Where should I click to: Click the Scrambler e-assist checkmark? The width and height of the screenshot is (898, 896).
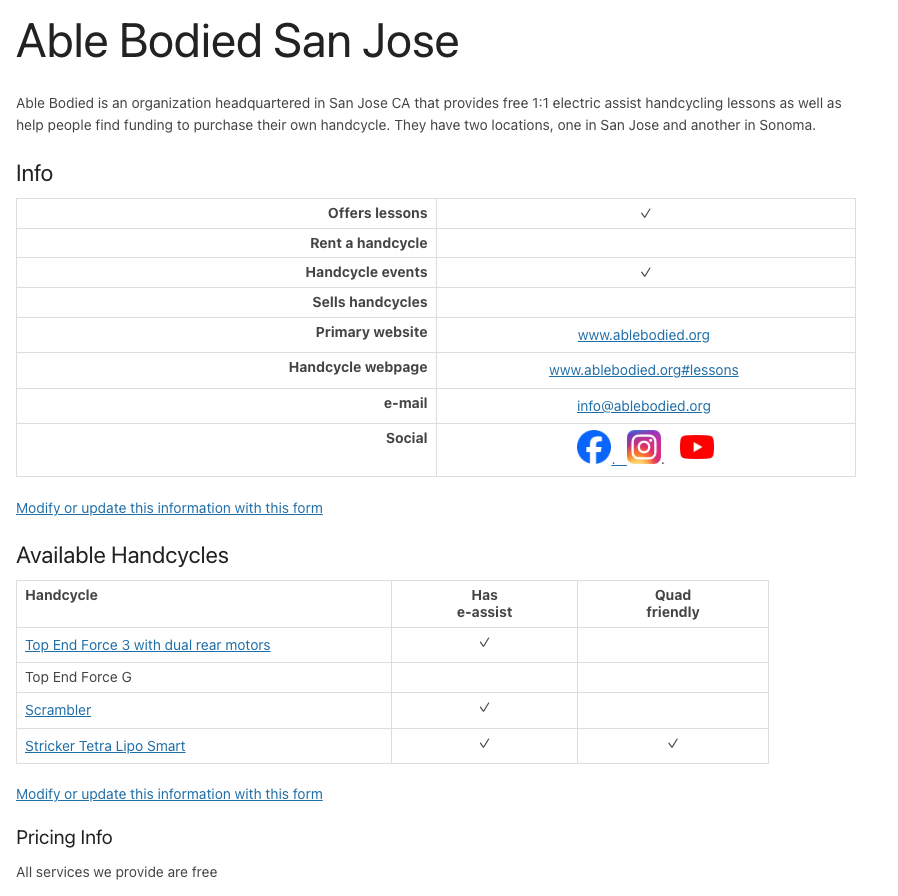(484, 707)
